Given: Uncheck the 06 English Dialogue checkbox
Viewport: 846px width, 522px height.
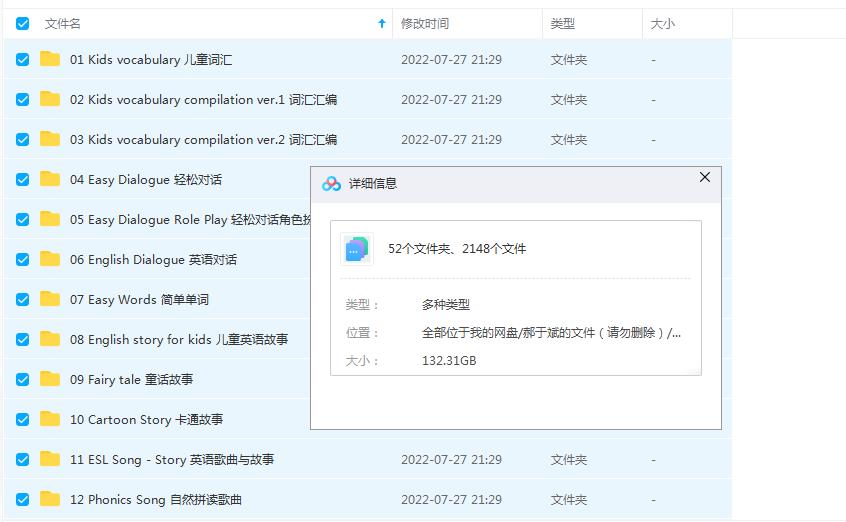Looking at the screenshot, I should pos(23,259).
